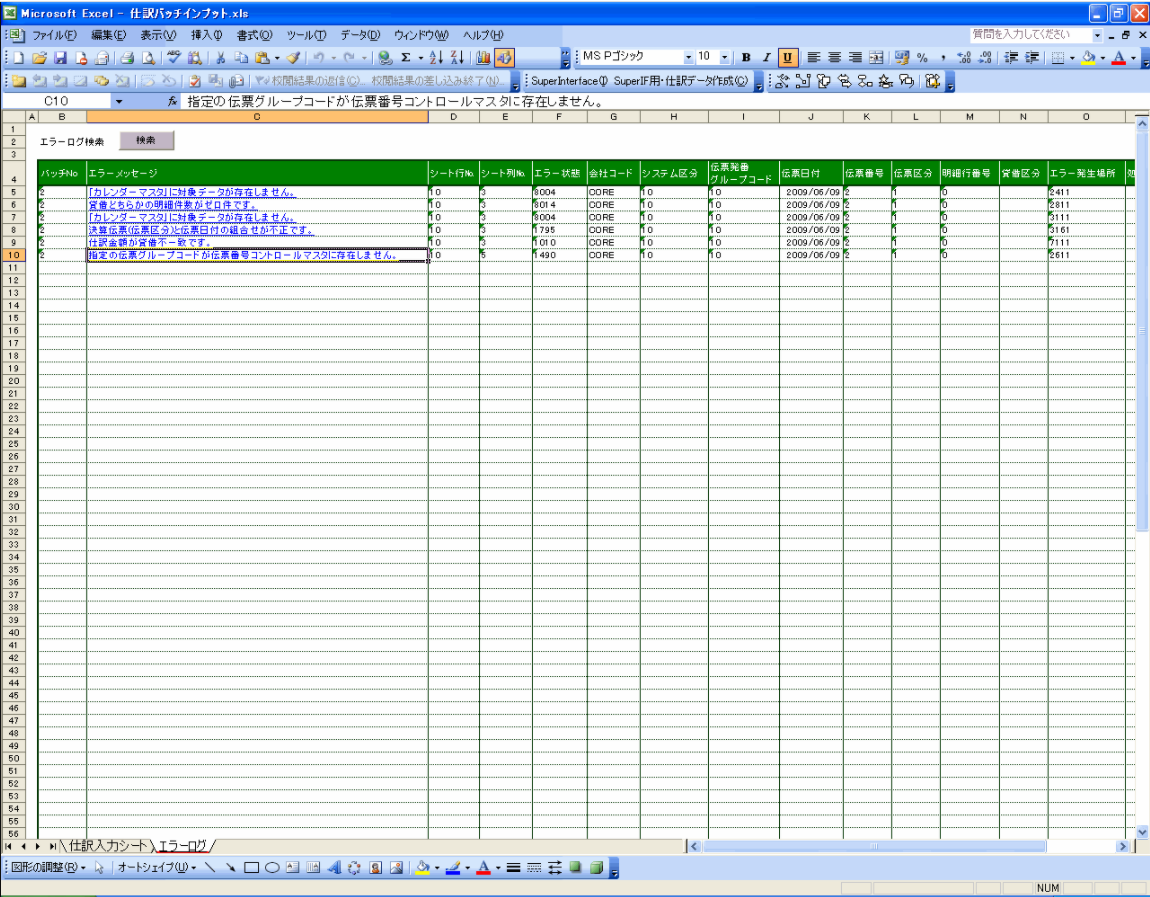Click the Save icon in the toolbar
The image size is (1150, 897).
pyautogui.click(x=58, y=58)
